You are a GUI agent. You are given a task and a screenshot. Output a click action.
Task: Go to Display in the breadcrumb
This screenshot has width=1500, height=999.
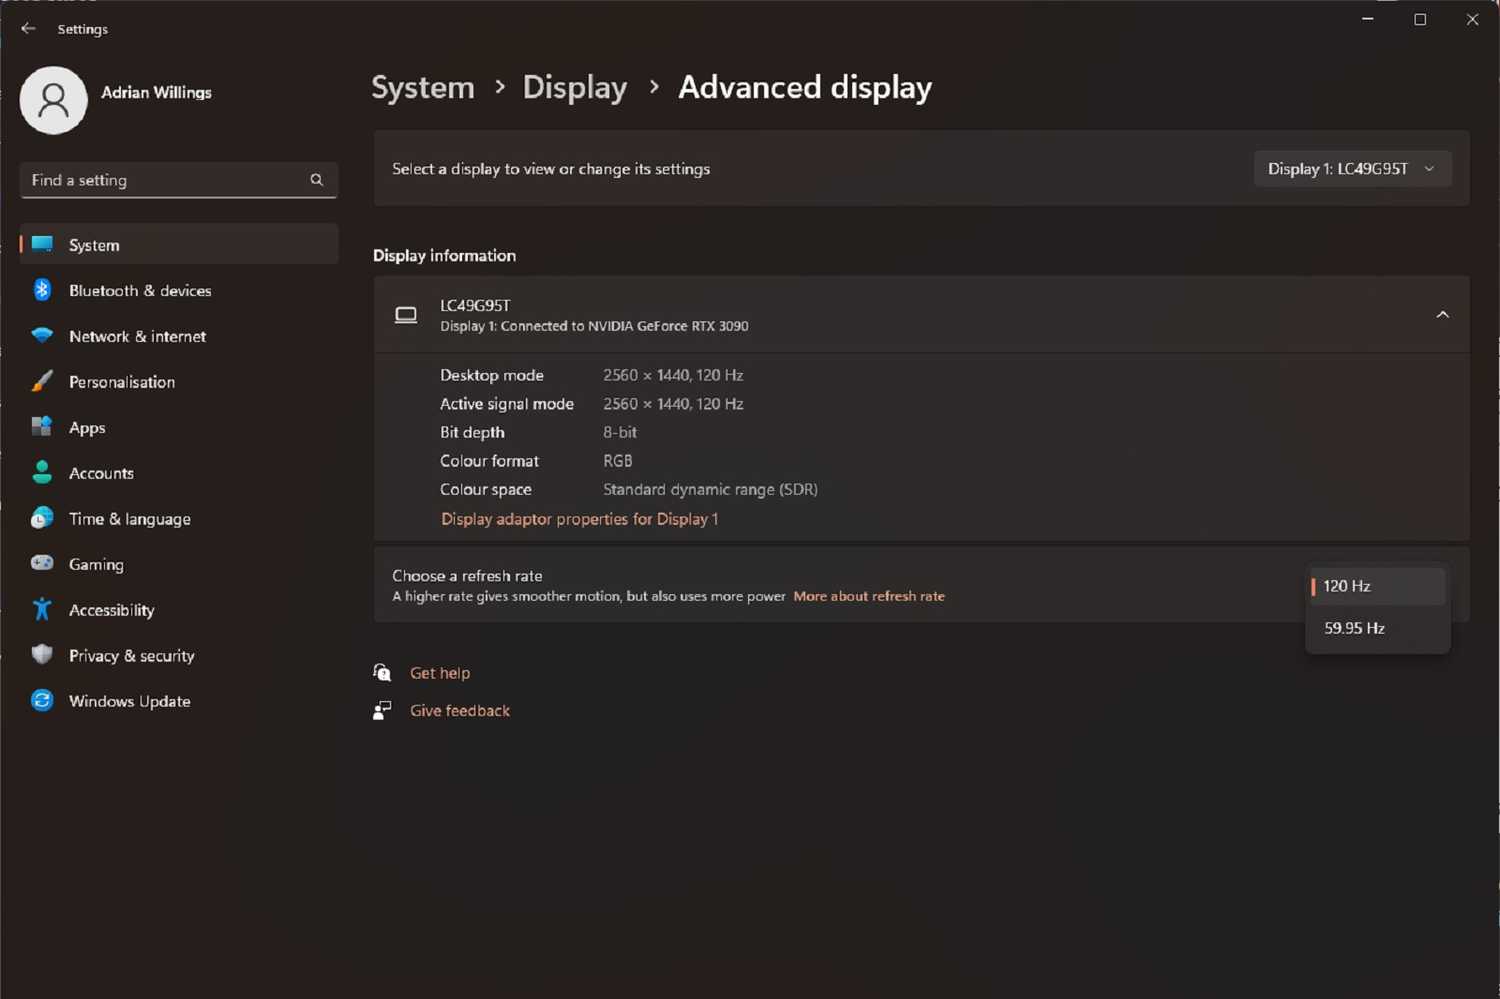pos(575,88)
